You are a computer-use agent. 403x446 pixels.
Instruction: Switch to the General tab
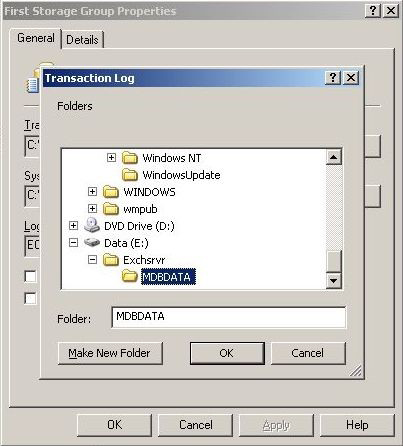click(36, 38)
